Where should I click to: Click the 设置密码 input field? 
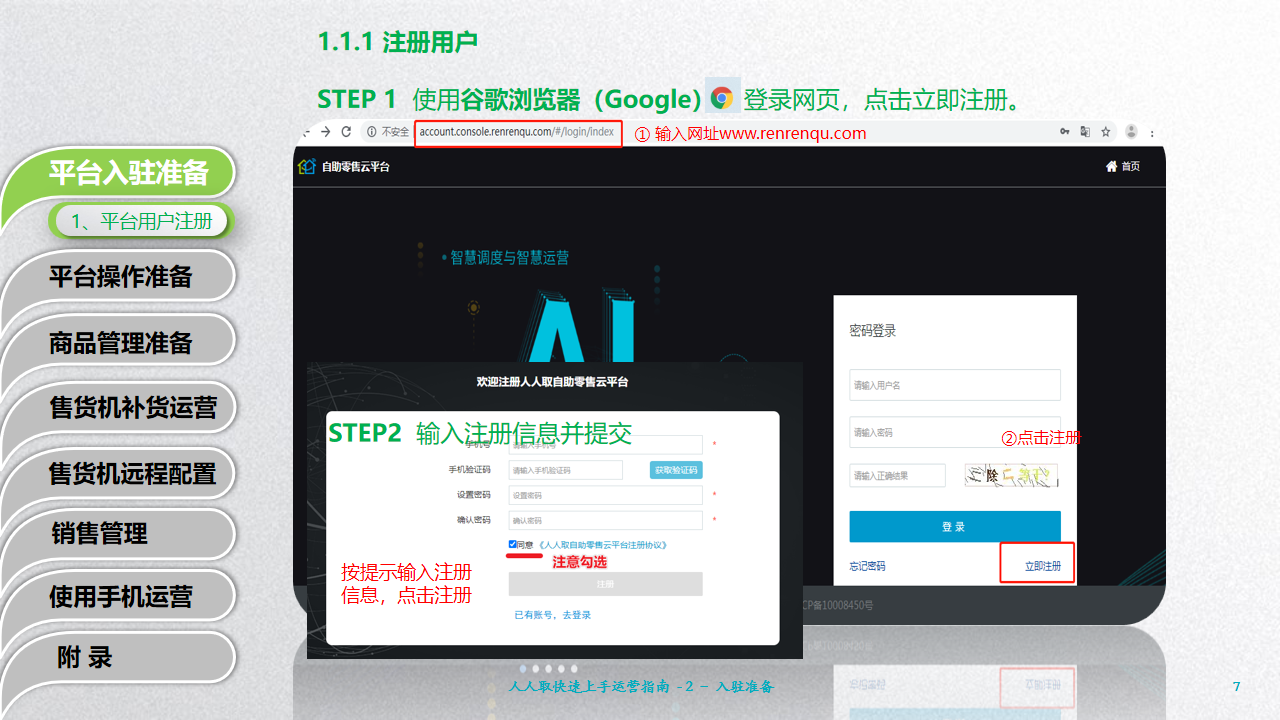click(x=605, y=495)
